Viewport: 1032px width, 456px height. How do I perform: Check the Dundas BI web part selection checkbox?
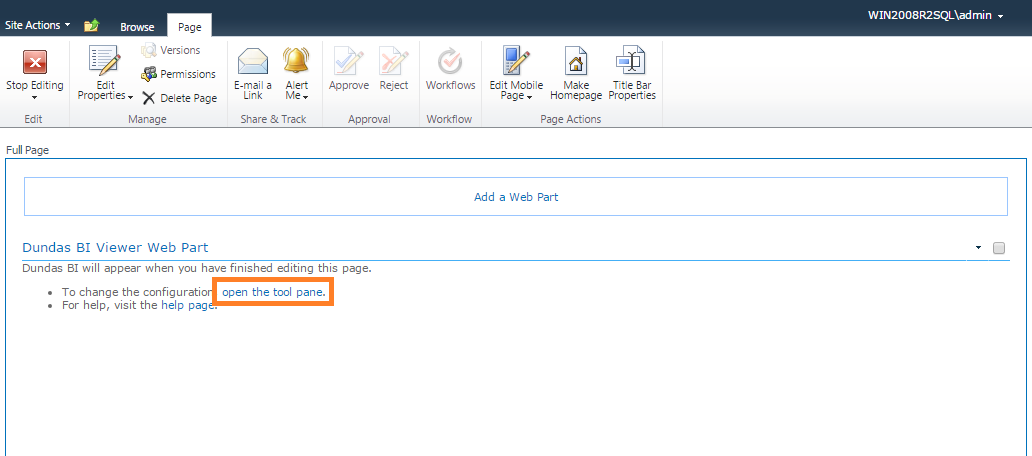point(999,248)
